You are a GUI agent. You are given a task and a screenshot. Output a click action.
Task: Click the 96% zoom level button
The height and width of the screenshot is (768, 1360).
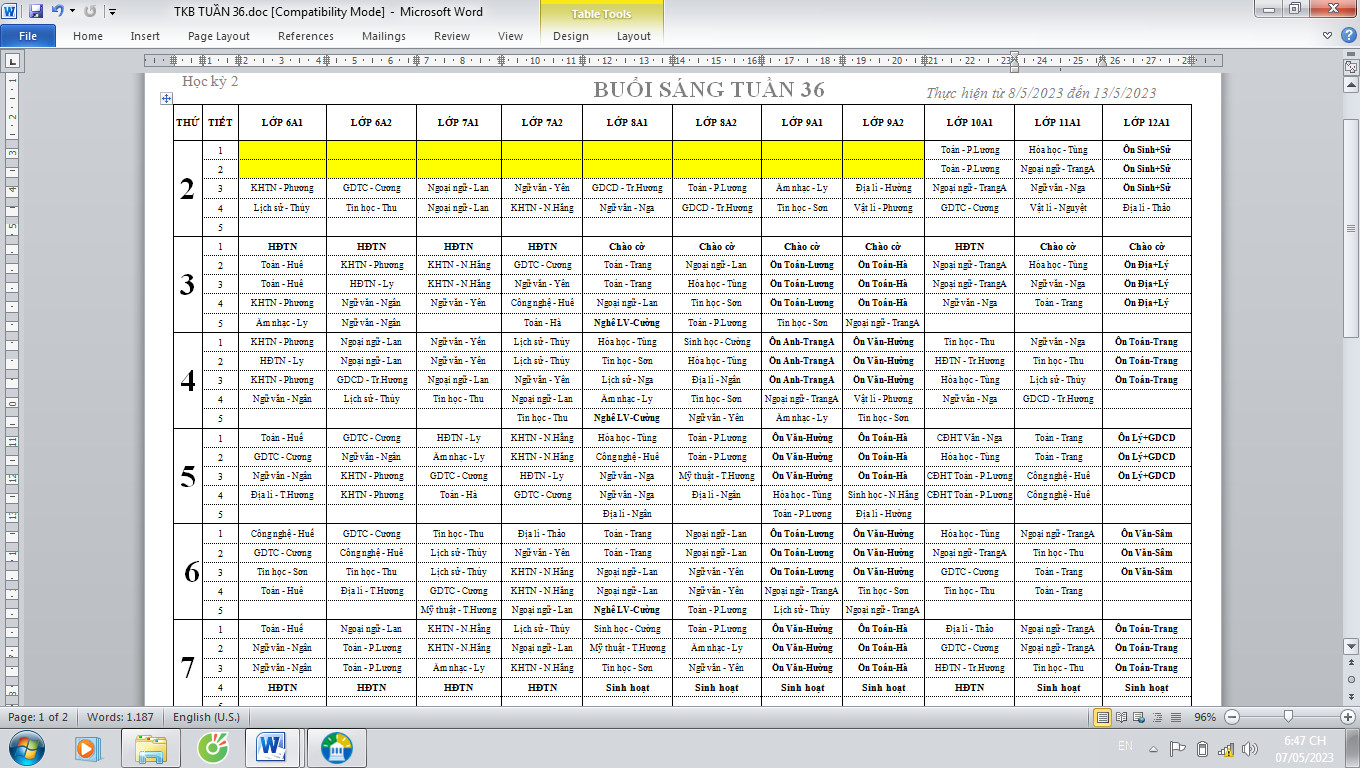point(1205,717)
